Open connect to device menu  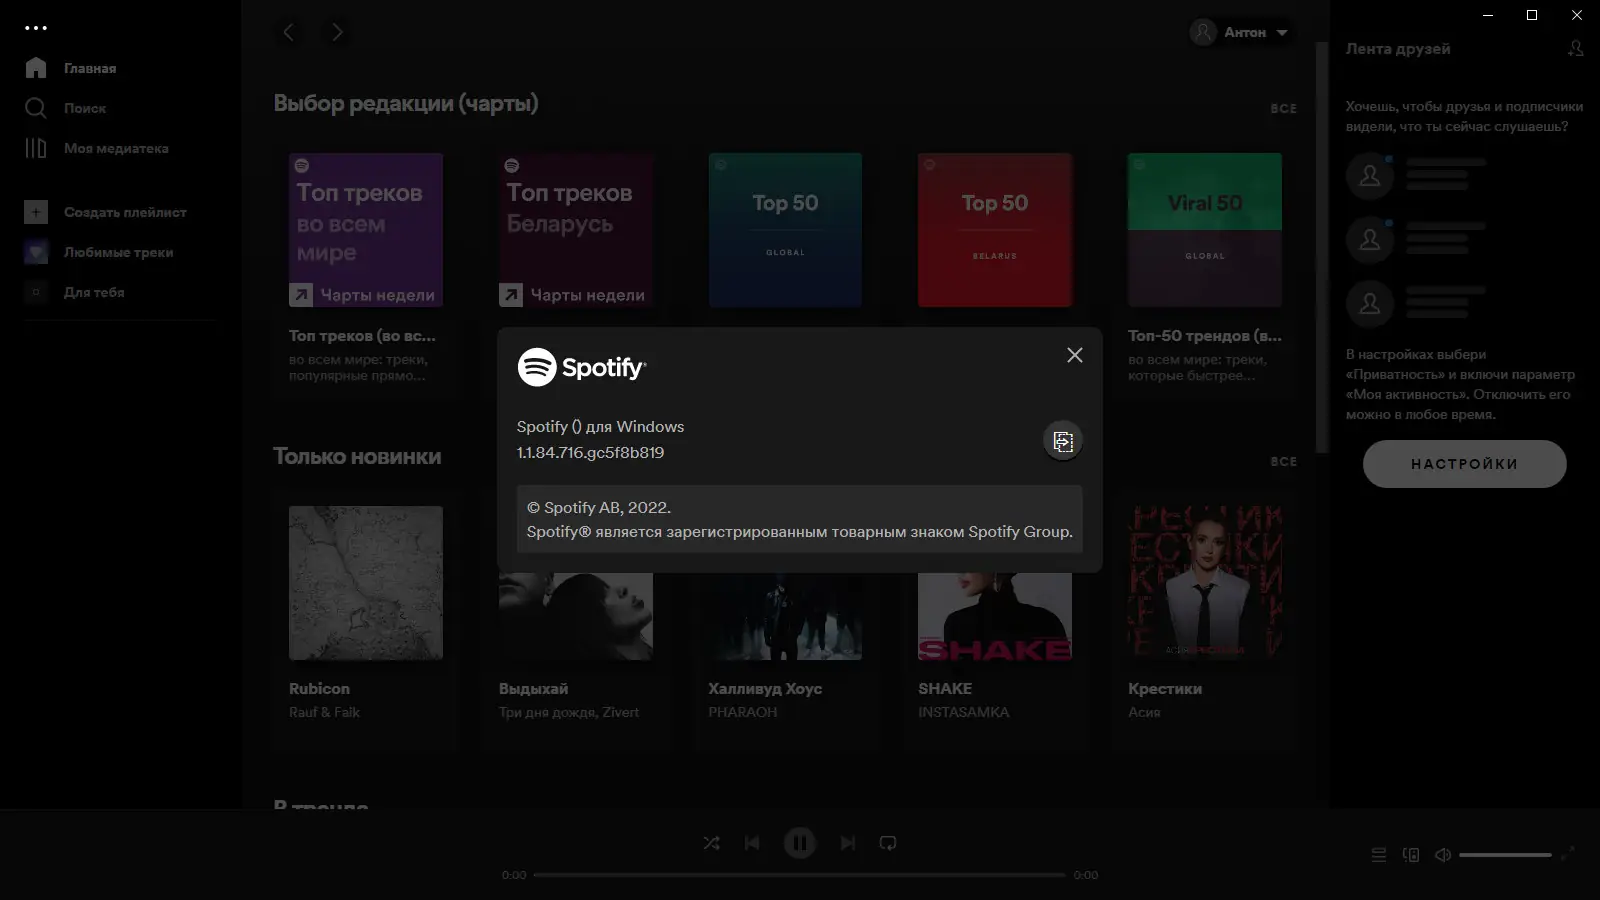(1411, 855)
